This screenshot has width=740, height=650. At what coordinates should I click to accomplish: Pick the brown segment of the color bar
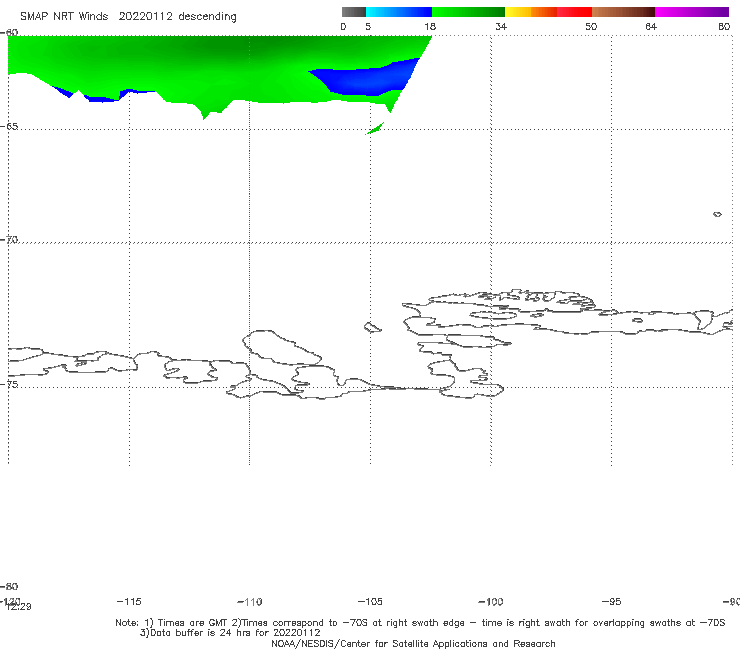tap(623, 12)
